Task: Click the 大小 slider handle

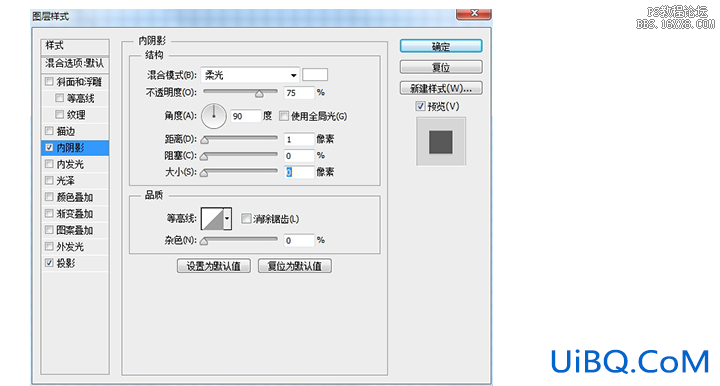Action: 204,173
